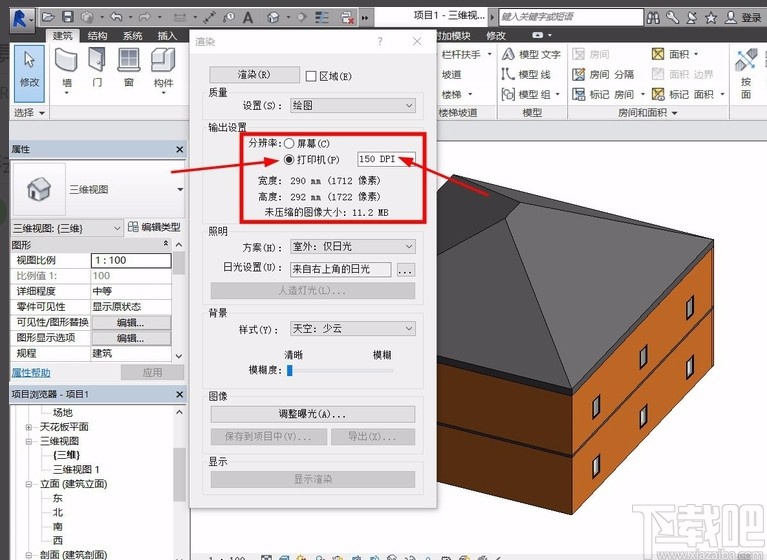Select the Screen resolution radio button

[289, 144]
